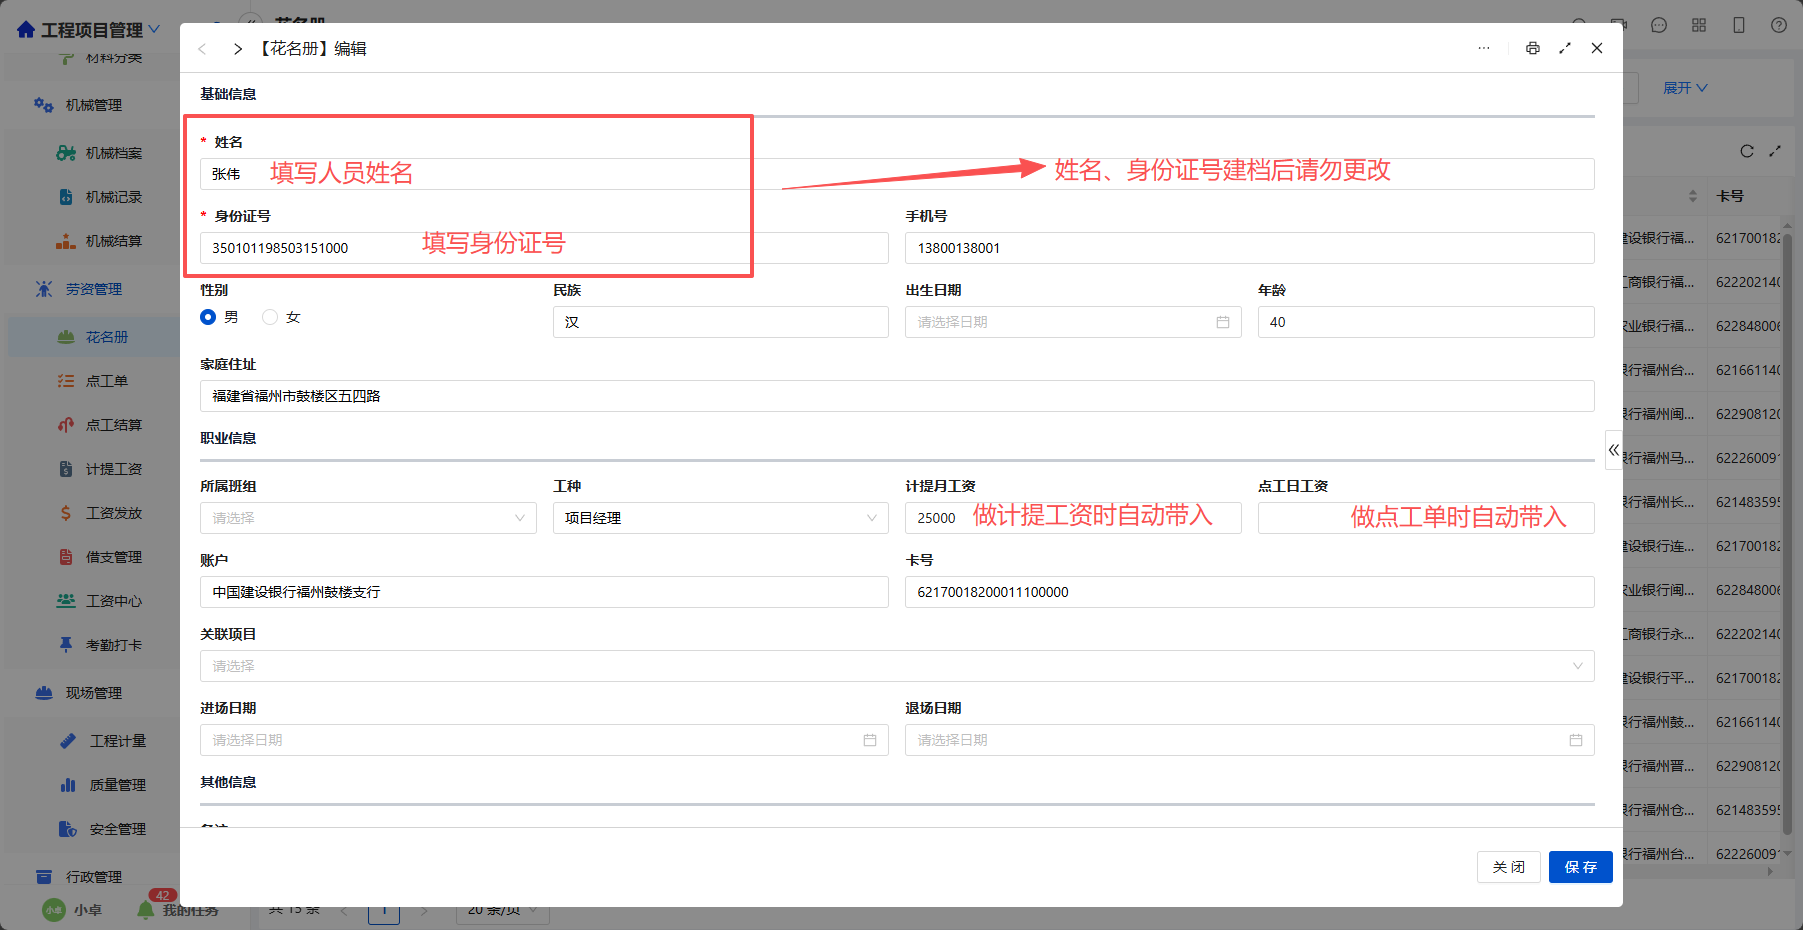Collapse side panel with double-chevron icon

pos(1613,450)
